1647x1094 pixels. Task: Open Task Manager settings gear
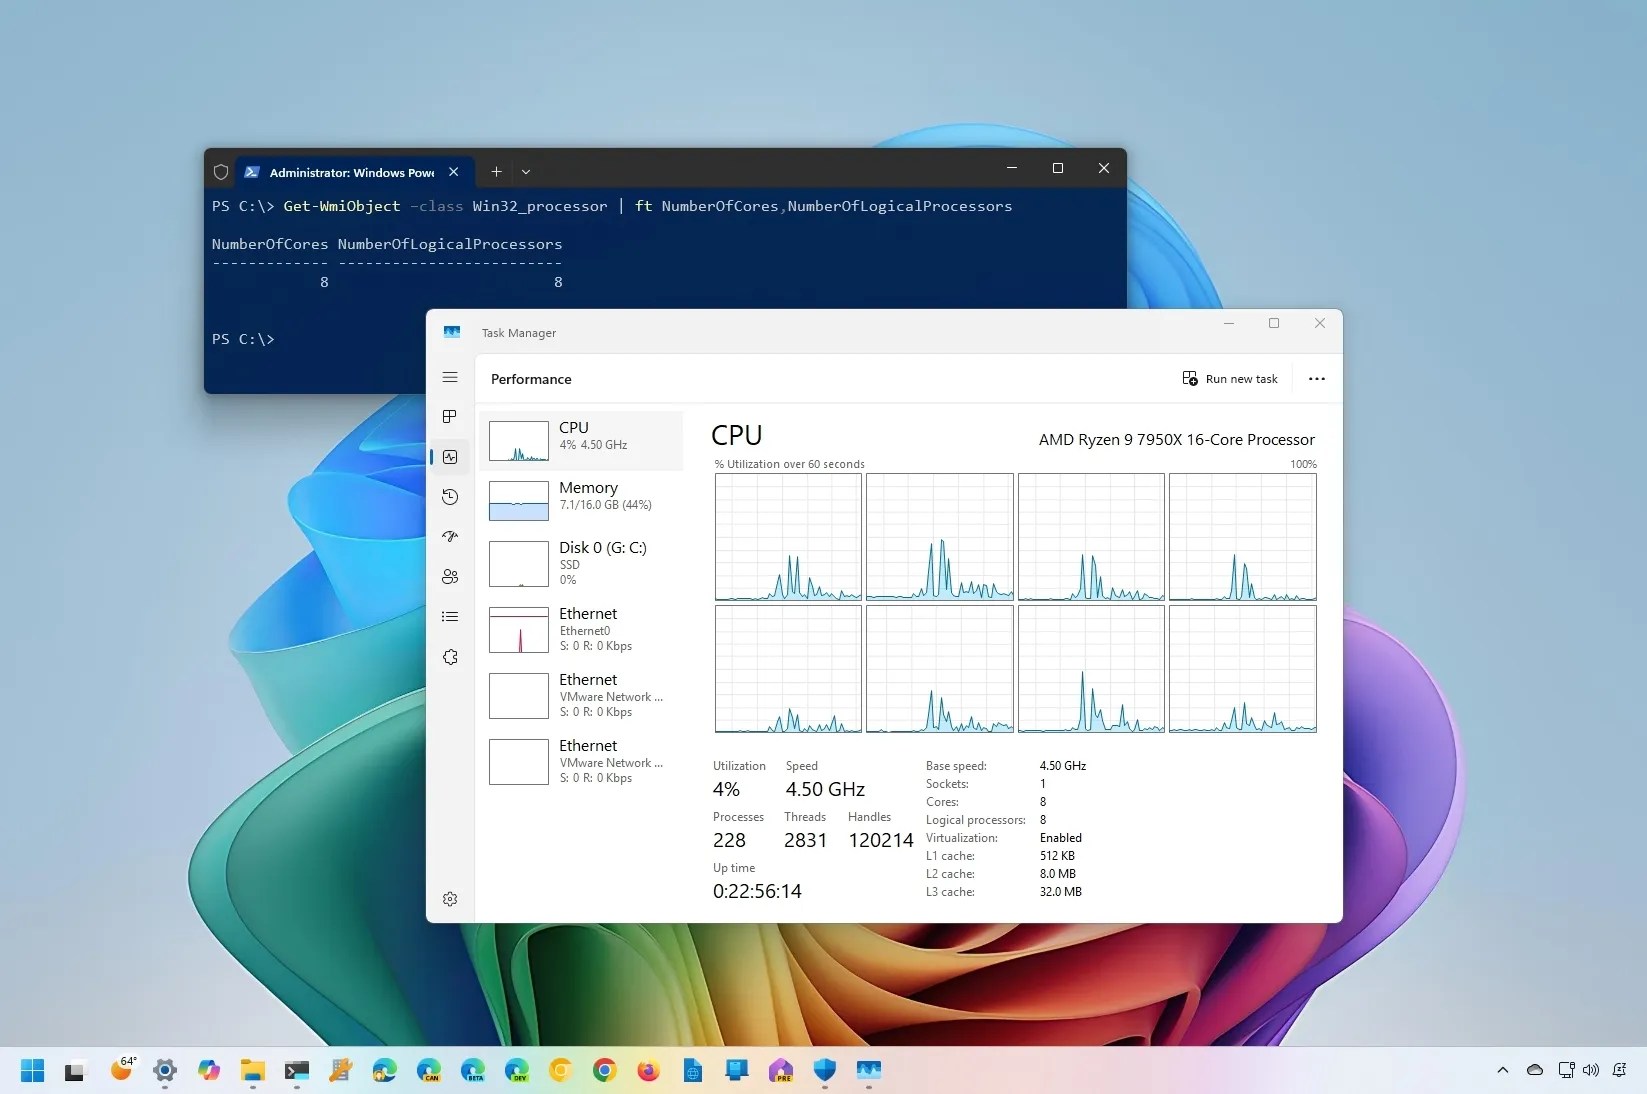tap(449, 899)
